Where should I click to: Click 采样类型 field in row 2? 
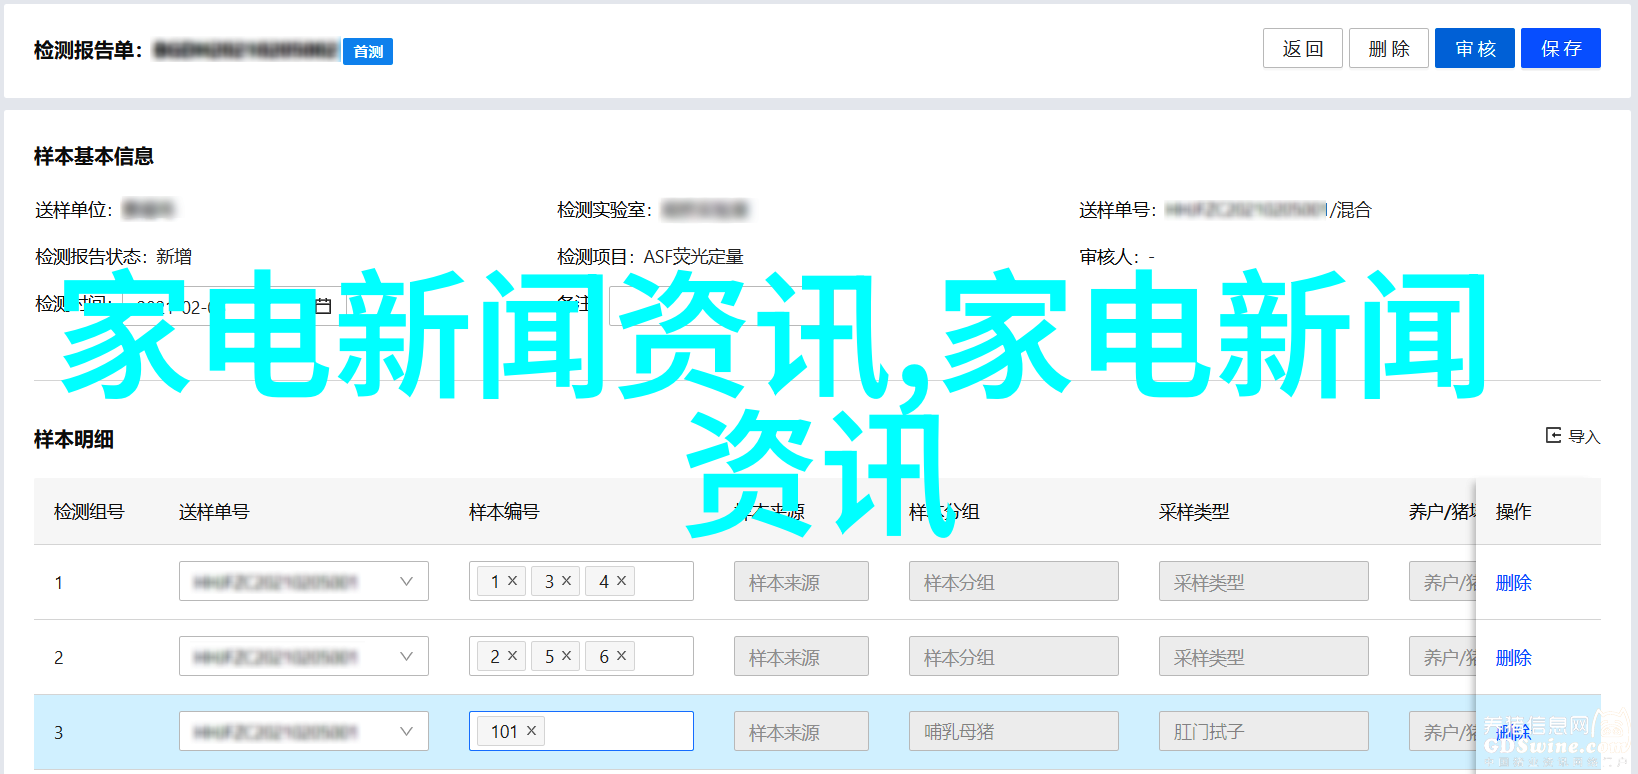1263,656
